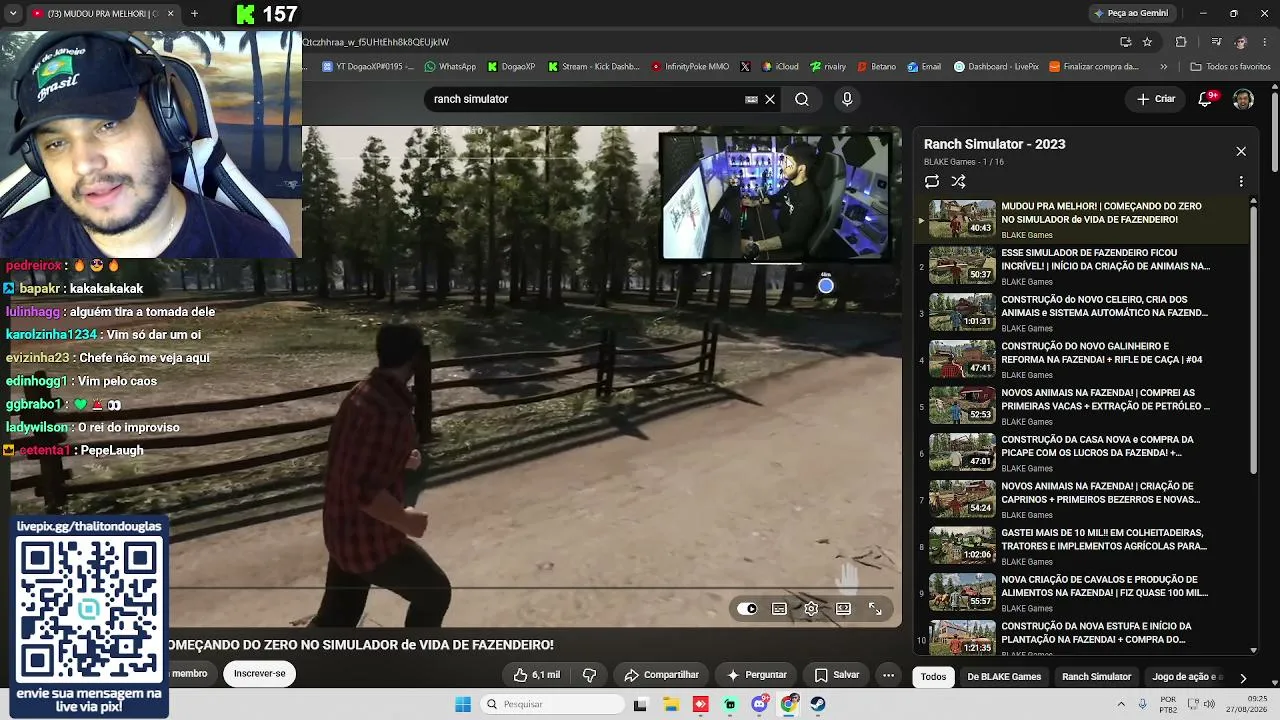Like the video with 6,1 mil likes
The height and width of the screenshot is (720, 1280).
pyautogui.click(x=537, y=675)
